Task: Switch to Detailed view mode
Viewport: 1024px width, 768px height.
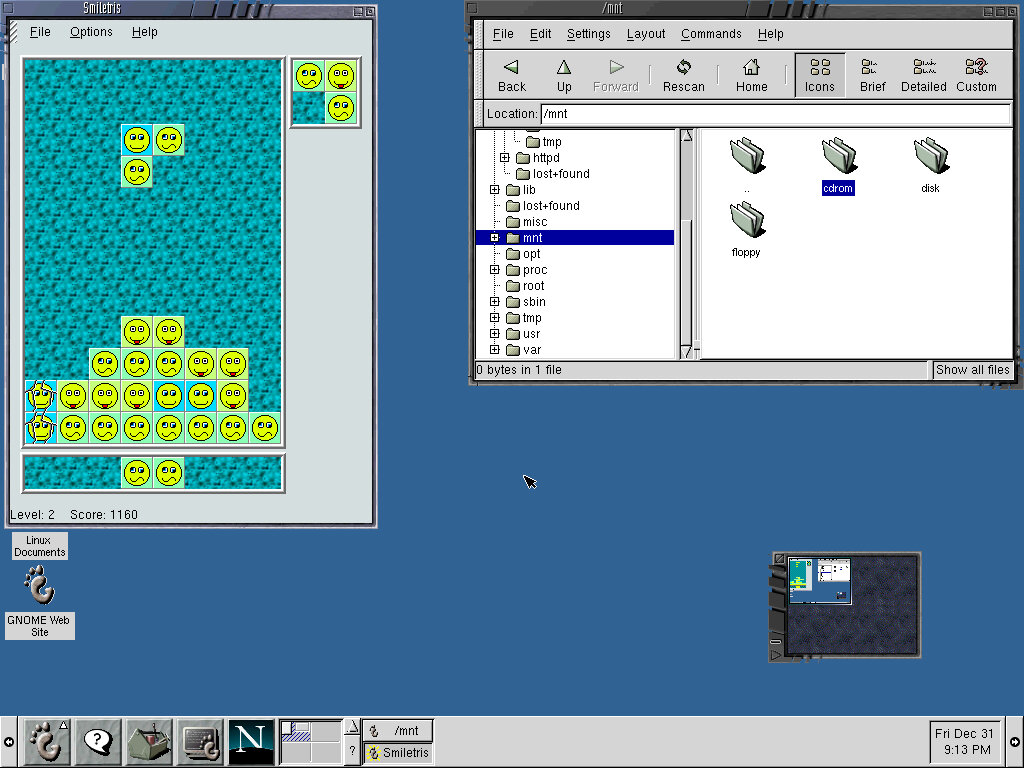Action: (x=923, y=75)
